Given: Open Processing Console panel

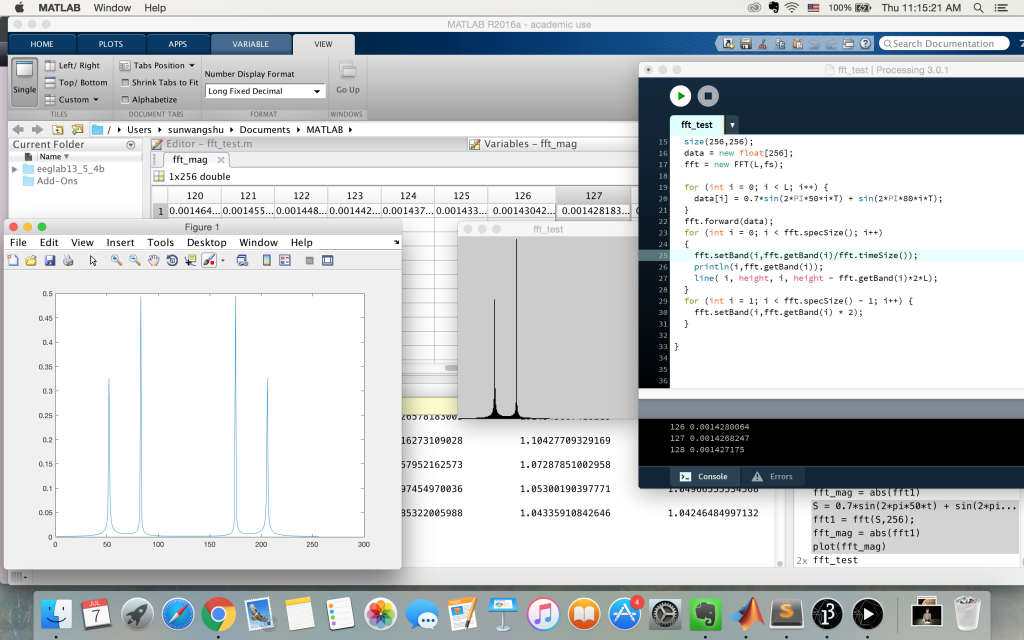Looking at the screenshot, I should coord(703,476).
